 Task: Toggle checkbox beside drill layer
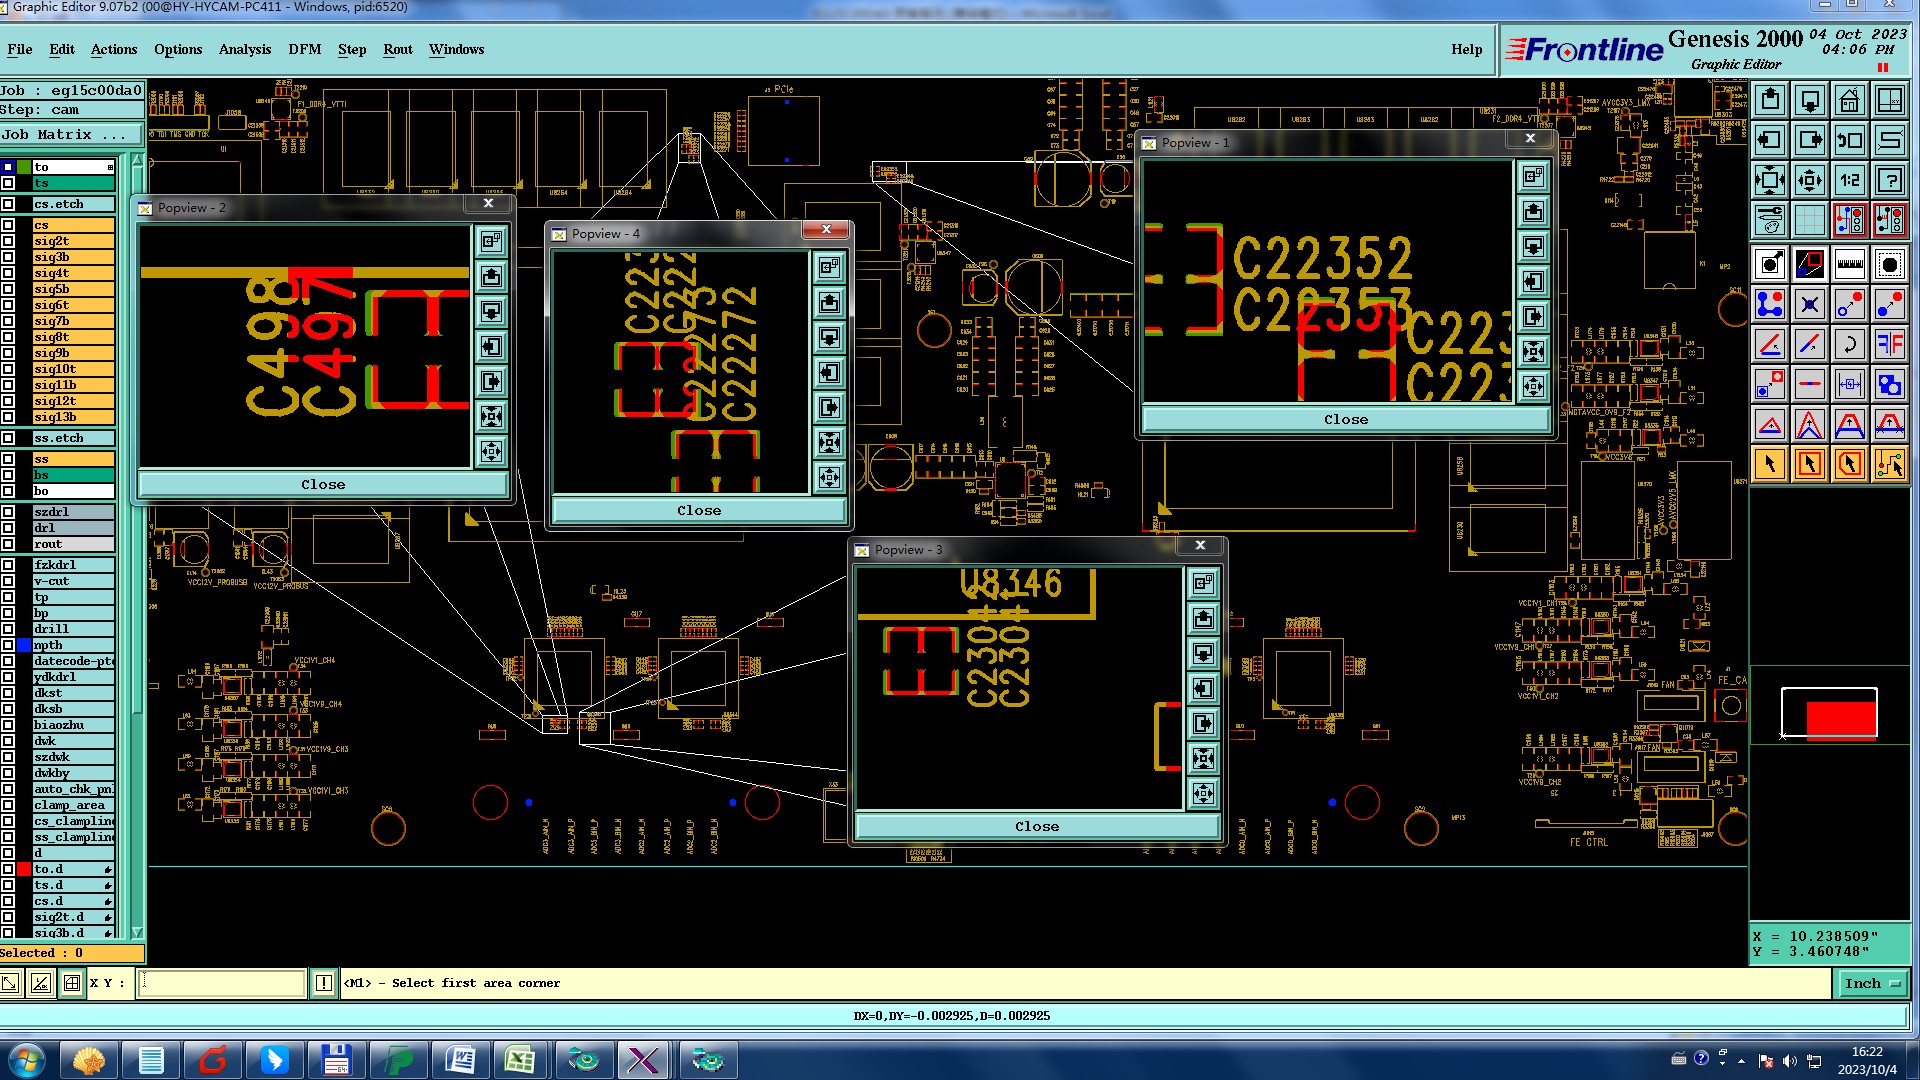pos(8,629)
